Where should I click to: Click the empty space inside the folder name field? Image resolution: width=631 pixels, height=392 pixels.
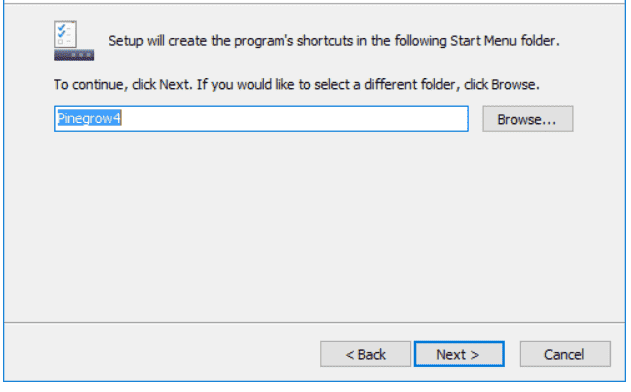click(x=294, y=119)
